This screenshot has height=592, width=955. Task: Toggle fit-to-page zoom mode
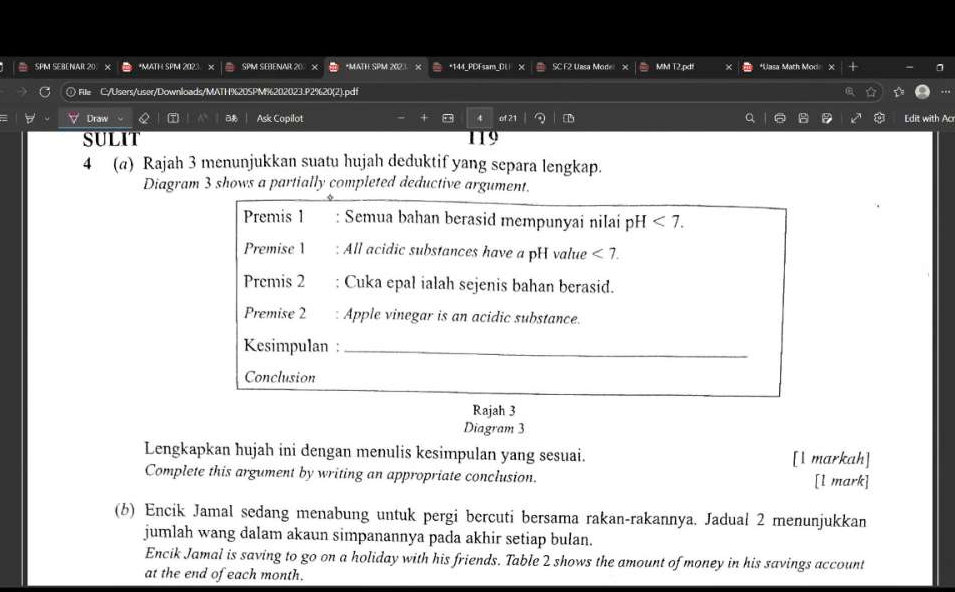(448, 117)
